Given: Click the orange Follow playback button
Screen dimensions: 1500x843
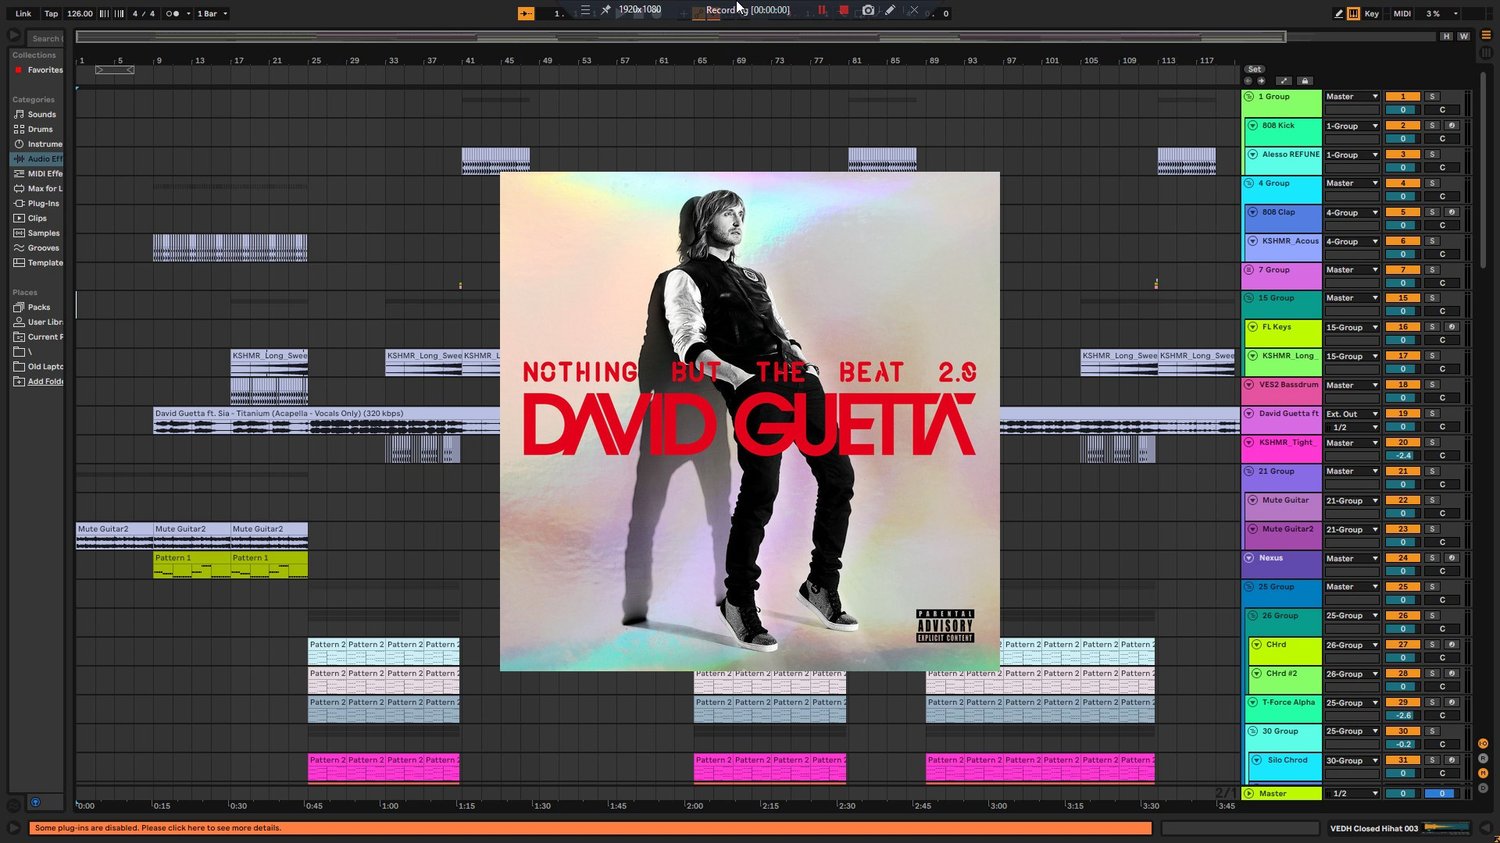Looking at the screenshot, I should (526, 14).
